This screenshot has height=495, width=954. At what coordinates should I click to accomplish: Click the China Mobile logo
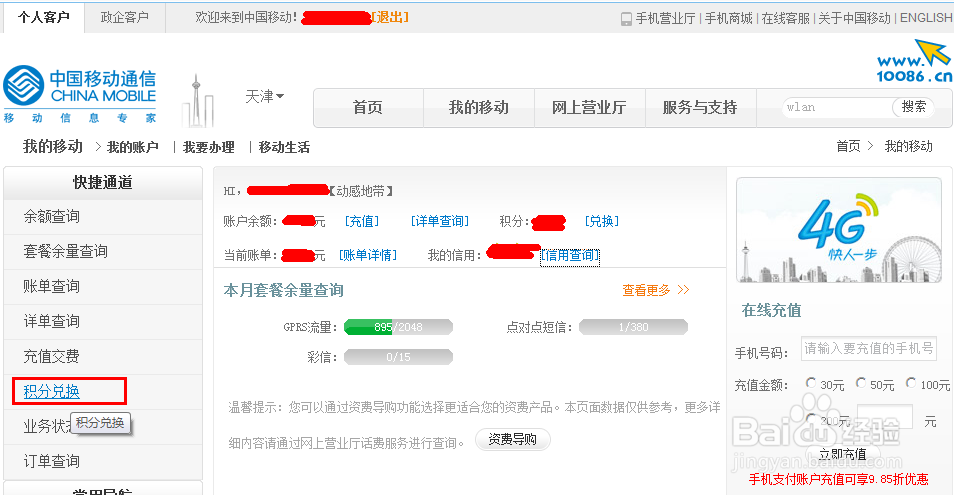point(80,94)
